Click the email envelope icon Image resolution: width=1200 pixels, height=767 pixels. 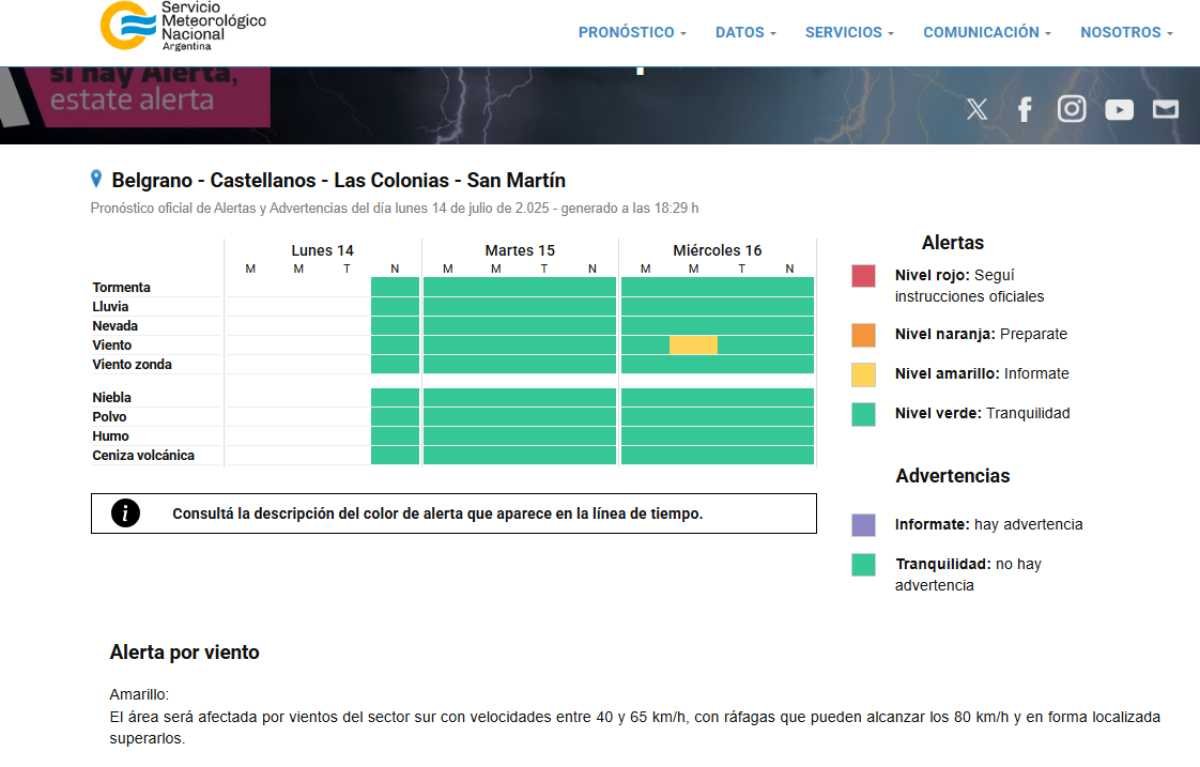tap(1165, 109)
